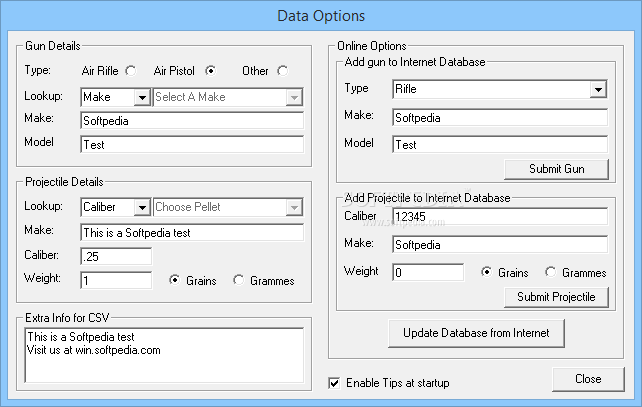Open the online gun Type Rifle dropdown
The image size is (642, 407).
pyautogui.click(x=598, y=90)
